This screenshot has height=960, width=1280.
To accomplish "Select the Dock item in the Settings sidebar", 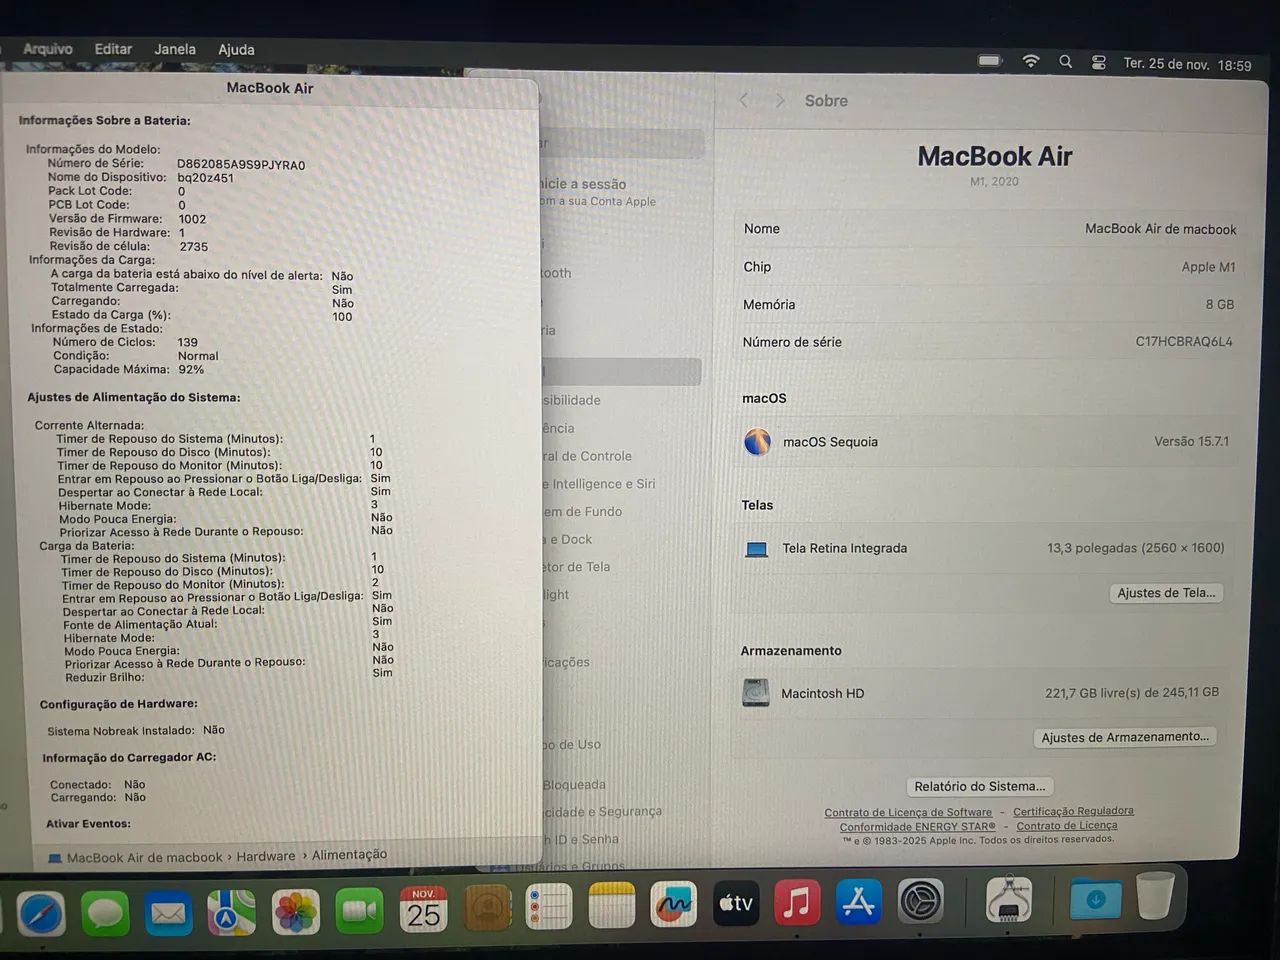I will (x=569, y=539).
